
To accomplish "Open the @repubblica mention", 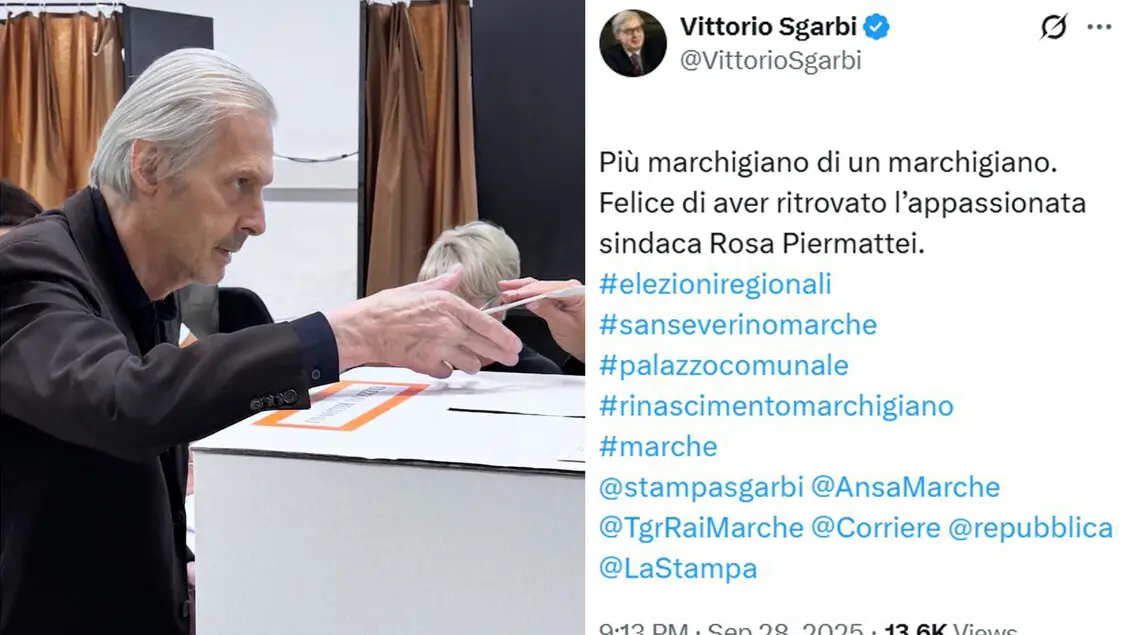I will coord(1030,528).
